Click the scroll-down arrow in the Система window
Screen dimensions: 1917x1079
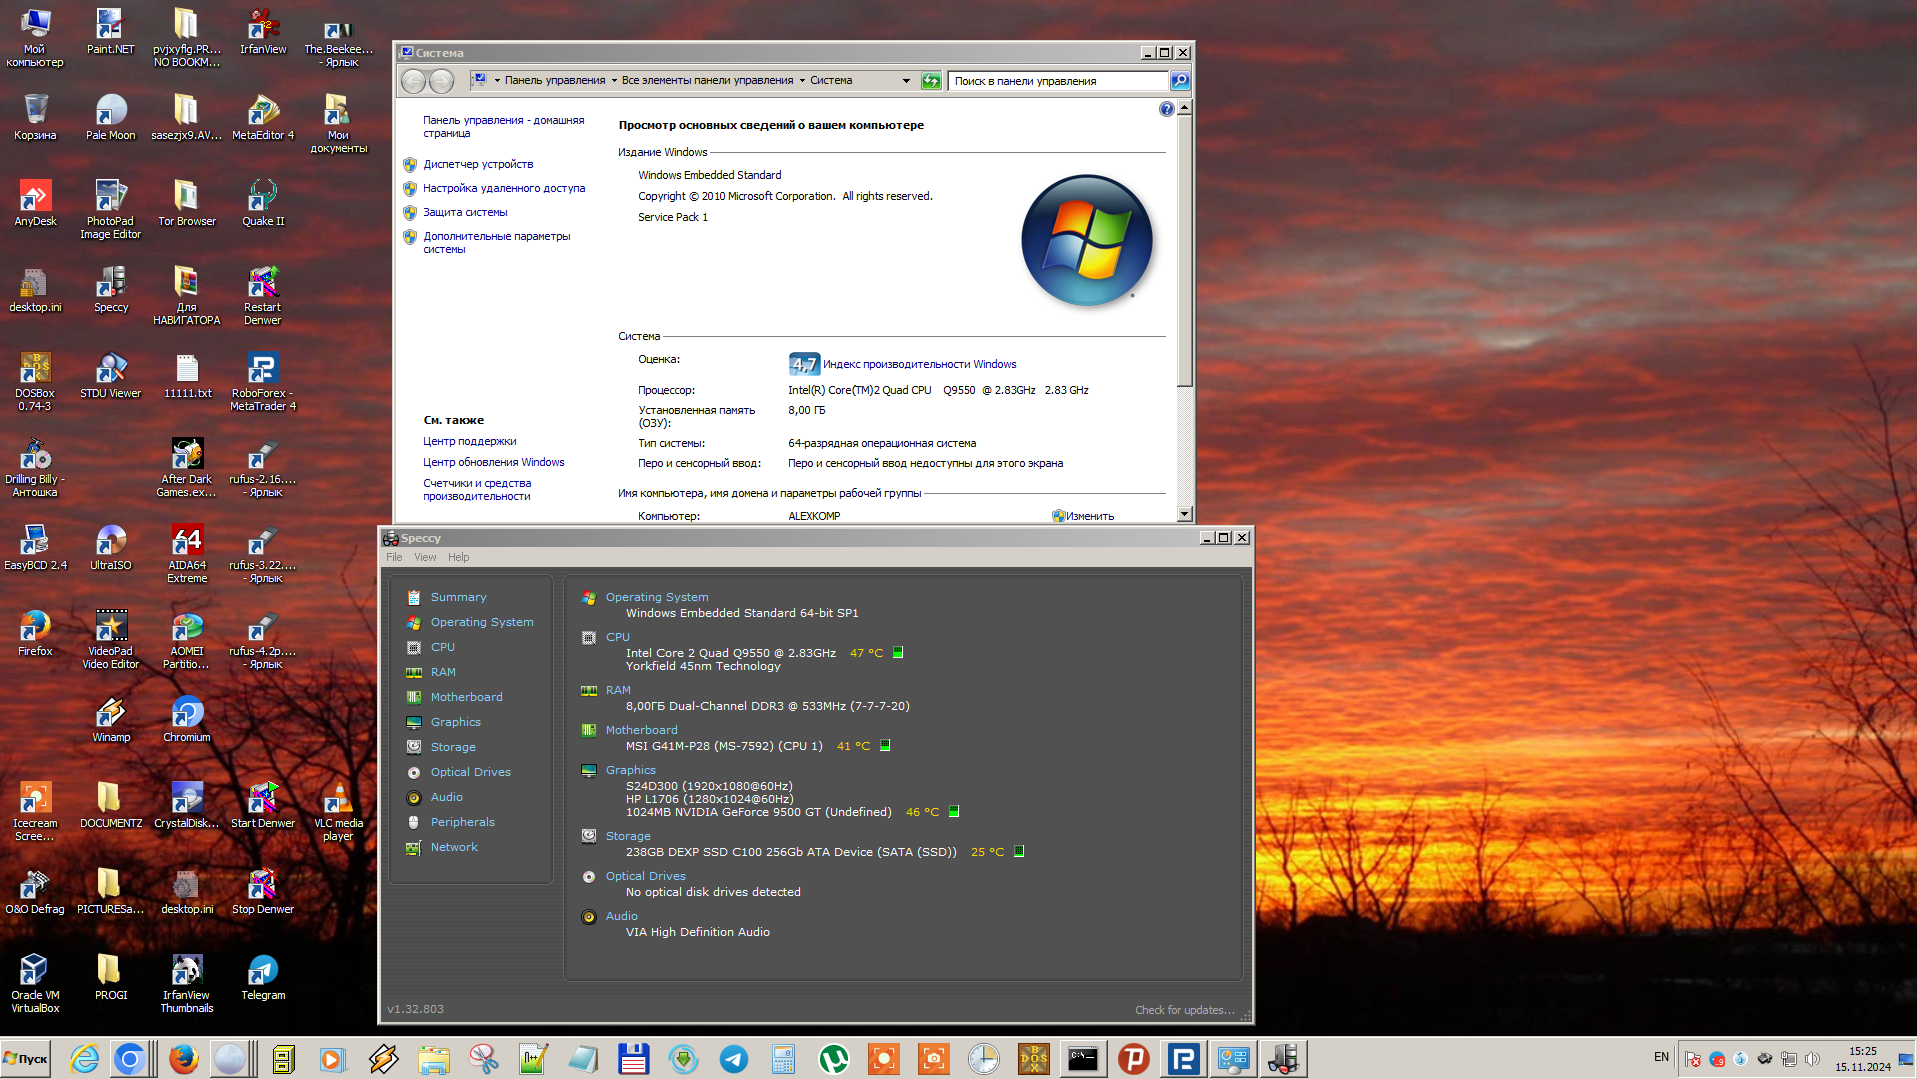click(1184, 514)
